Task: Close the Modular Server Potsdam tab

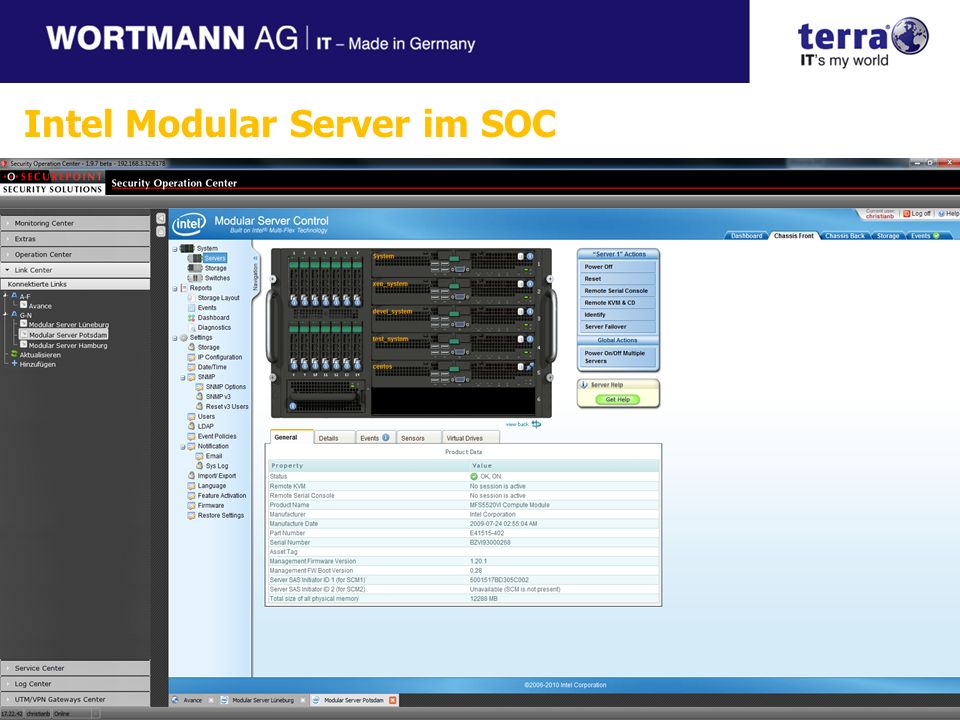Action: (x=392, y=700)
